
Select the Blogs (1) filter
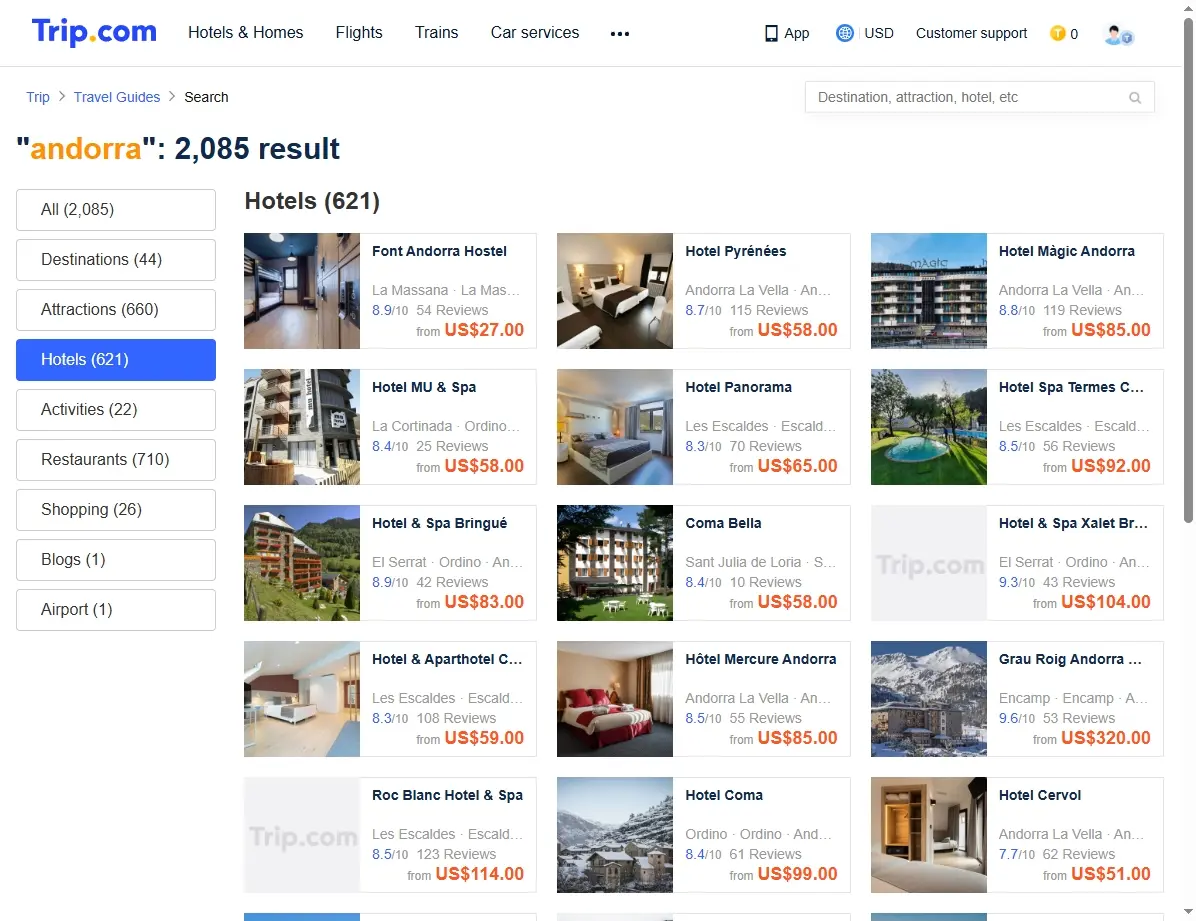[116, 559]
